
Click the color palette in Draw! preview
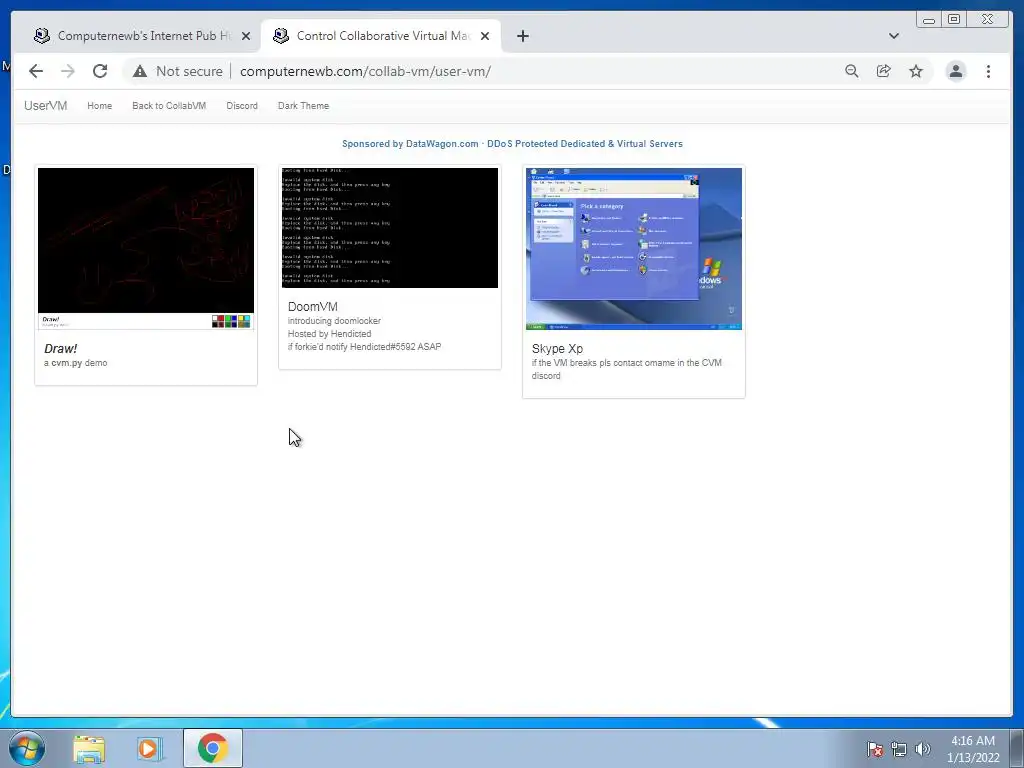pyautogui.click(x=231, y=321)
